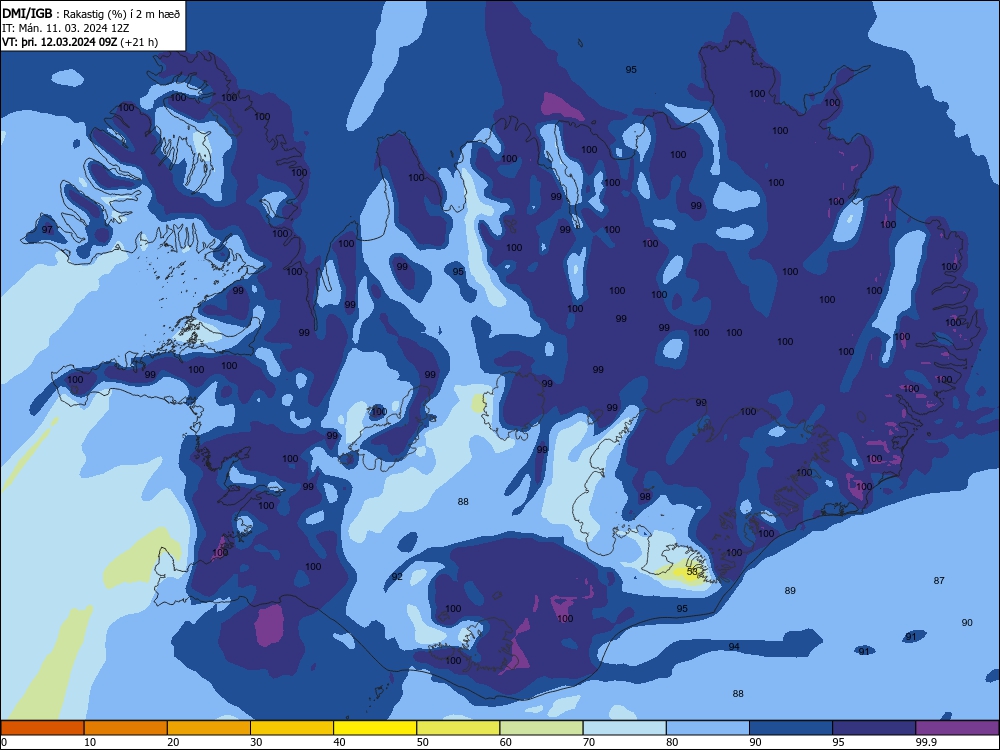This screenshot has height=750, width=1000.
Task: Select the '94' humidity value on the map
Action: pyautogui.click(x=734, y=647)
